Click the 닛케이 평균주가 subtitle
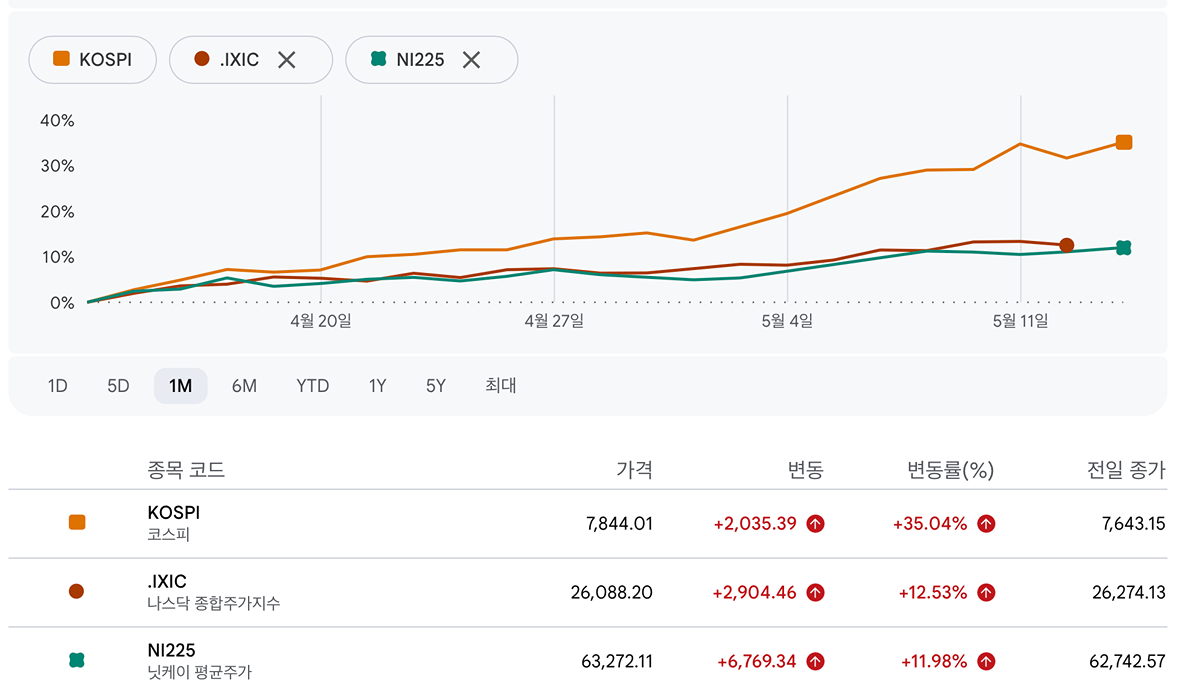 click(199, 673)
